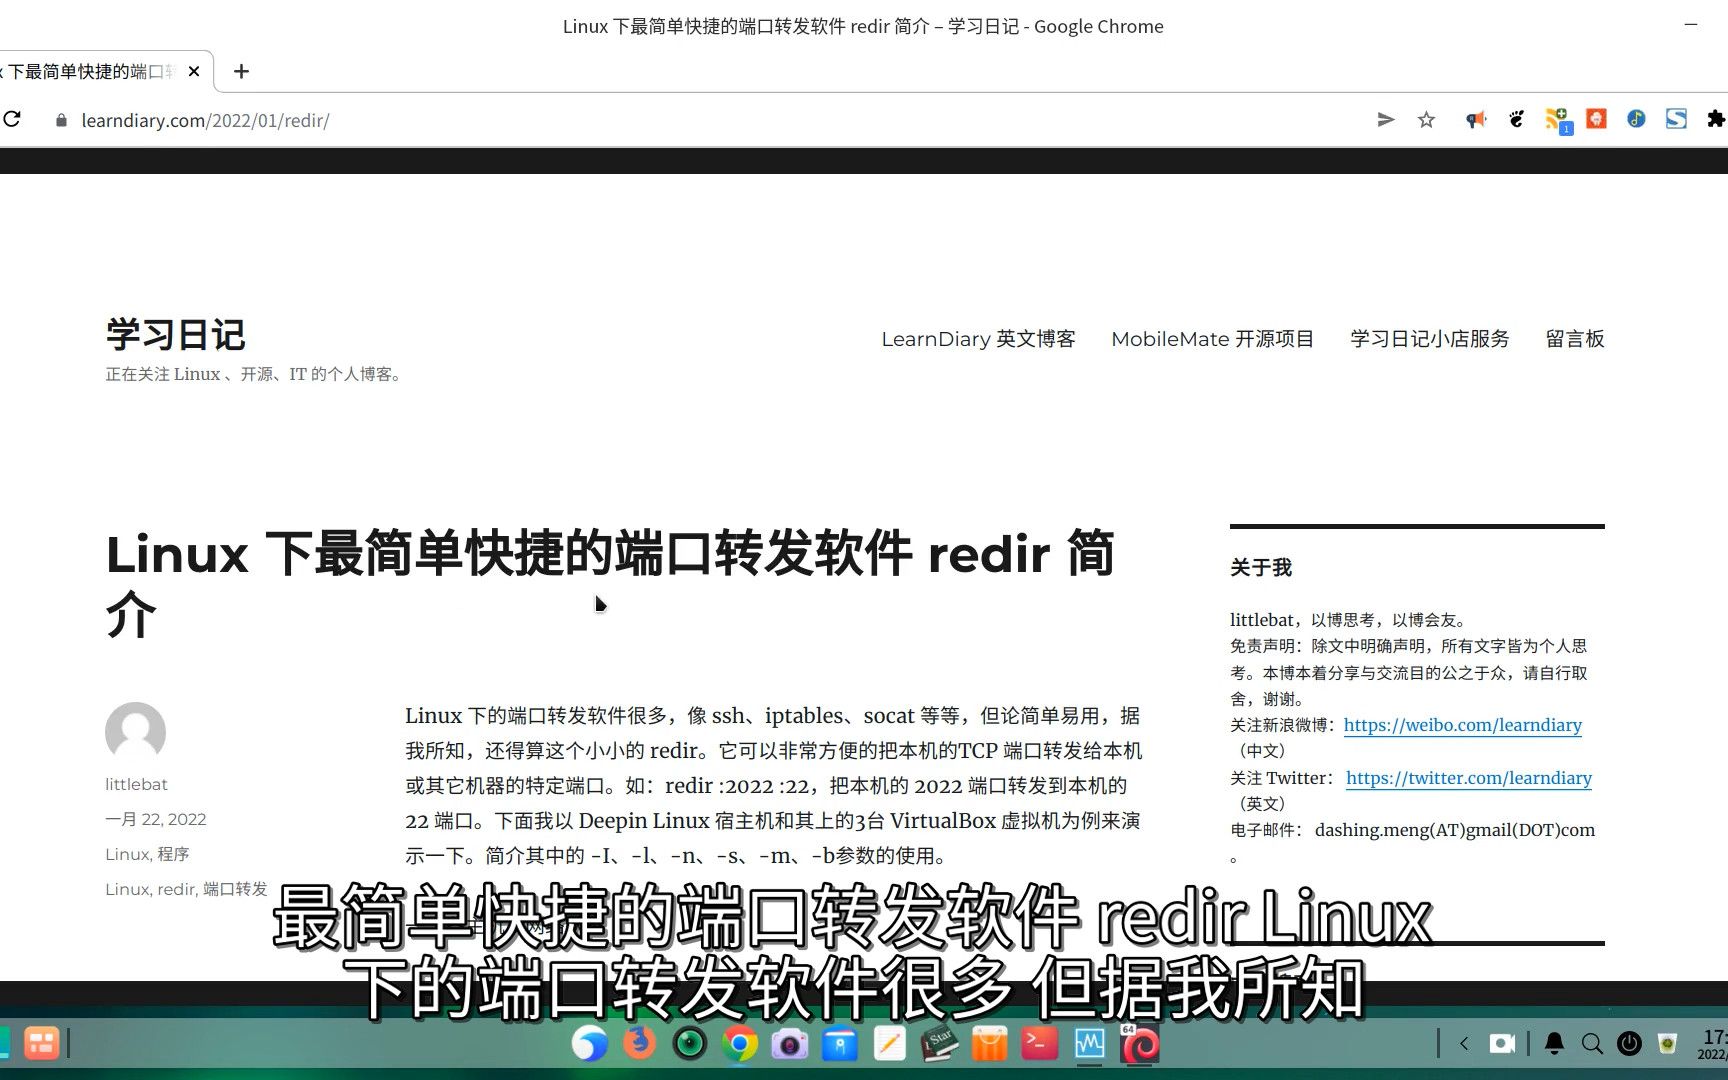Click the RSS extension icon with badge 1
The image size is (1728, 1080).
(1557, 119)
